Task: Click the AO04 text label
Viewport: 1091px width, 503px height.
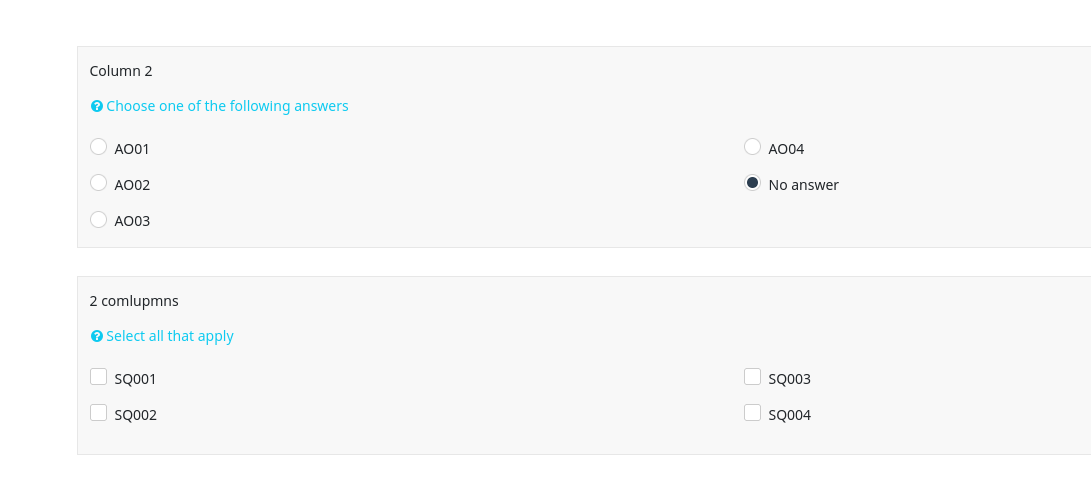Action: click(786, 149)
